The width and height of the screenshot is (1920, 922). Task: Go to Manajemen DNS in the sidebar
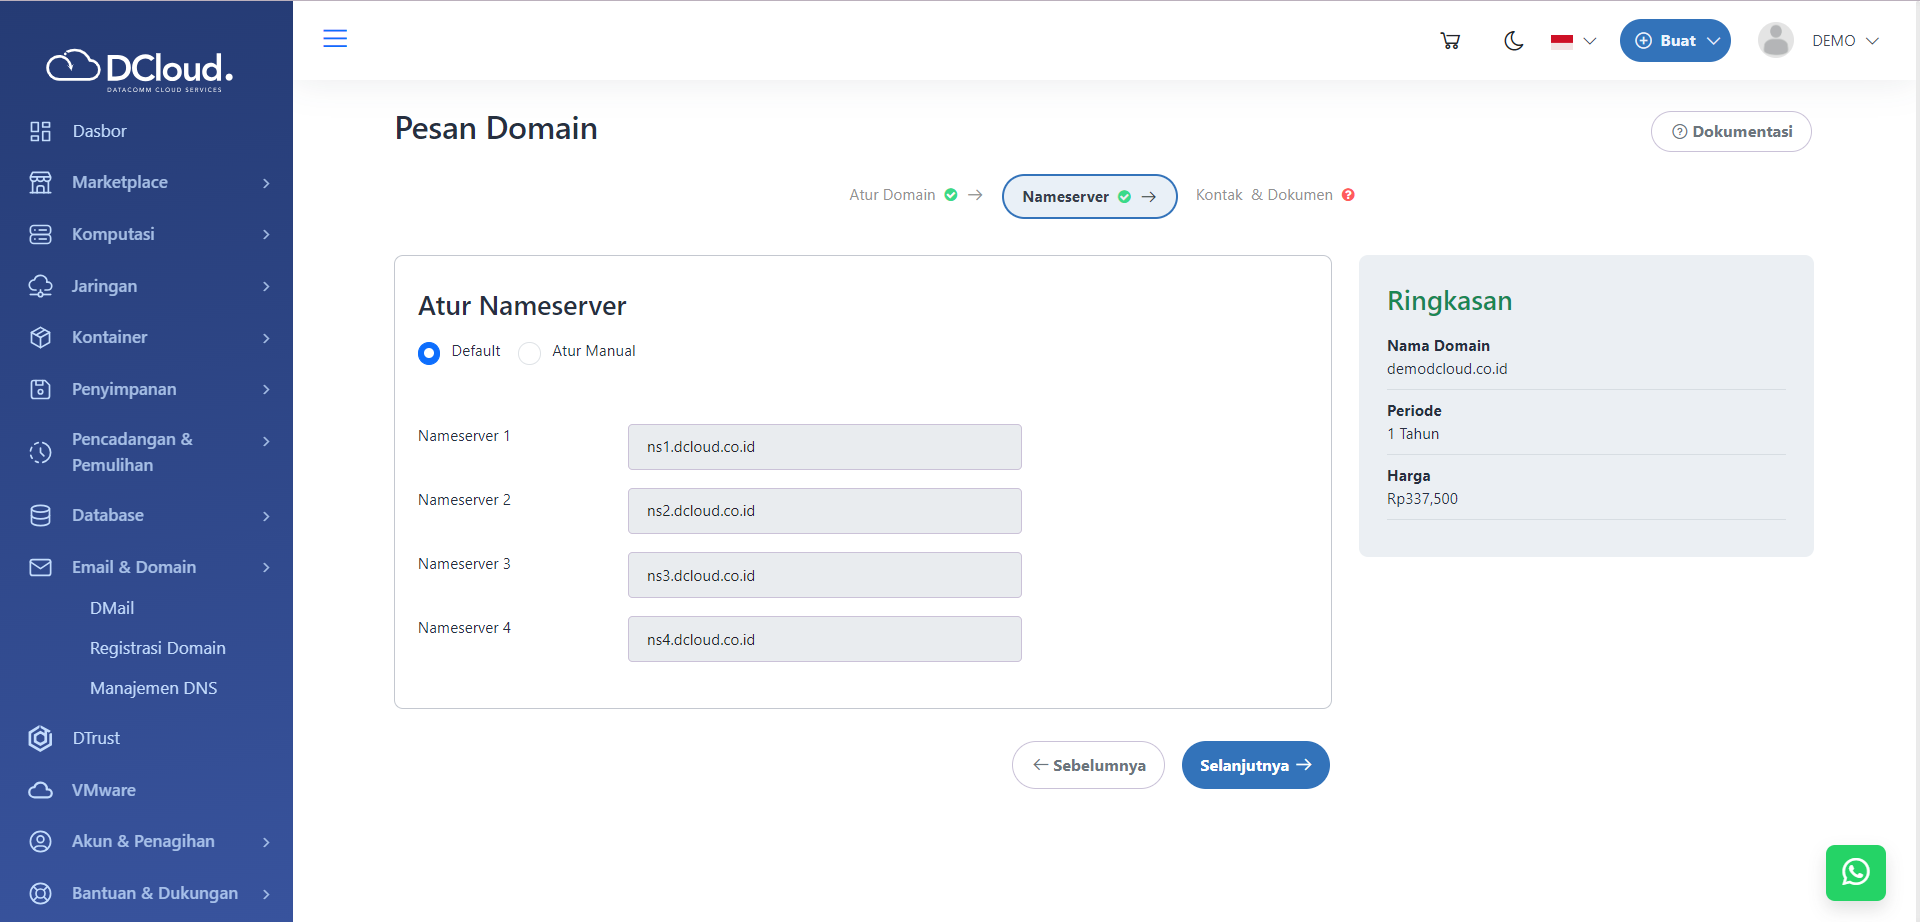[153, 688]
